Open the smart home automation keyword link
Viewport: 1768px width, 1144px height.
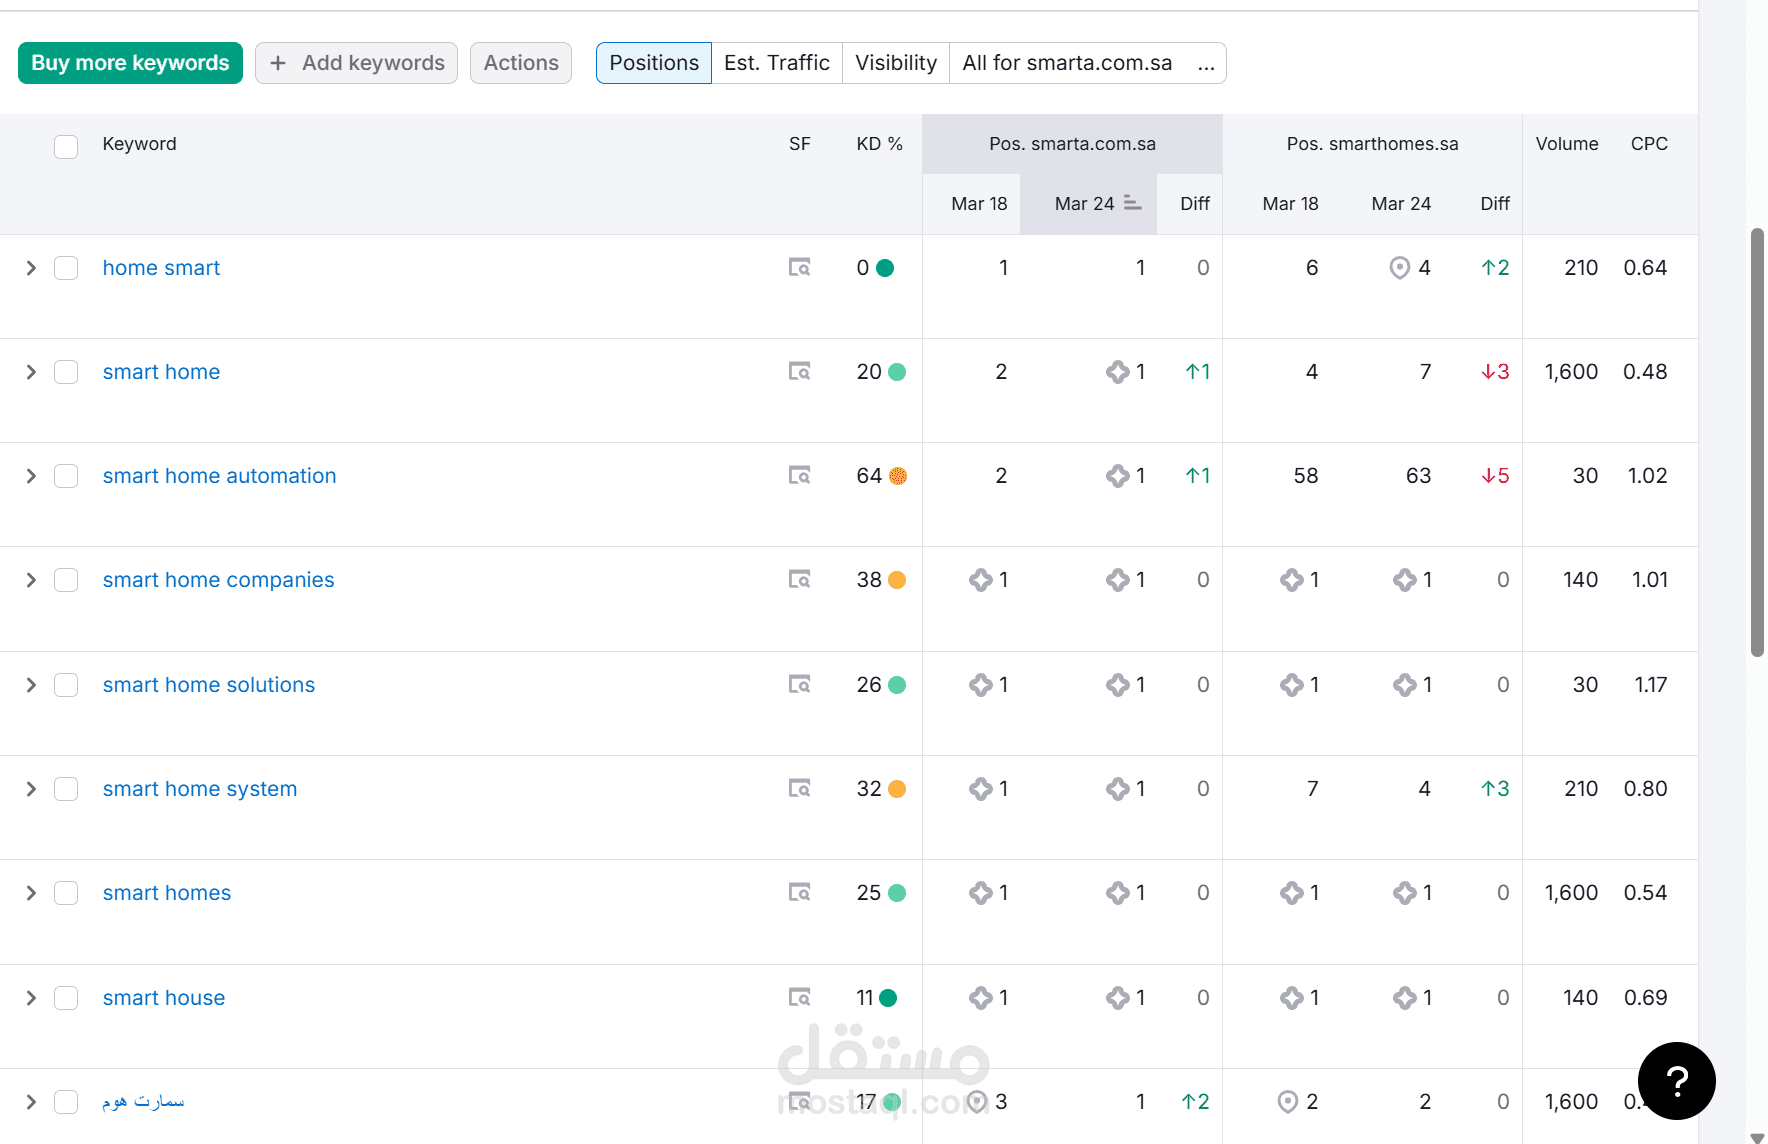point(219,476)
